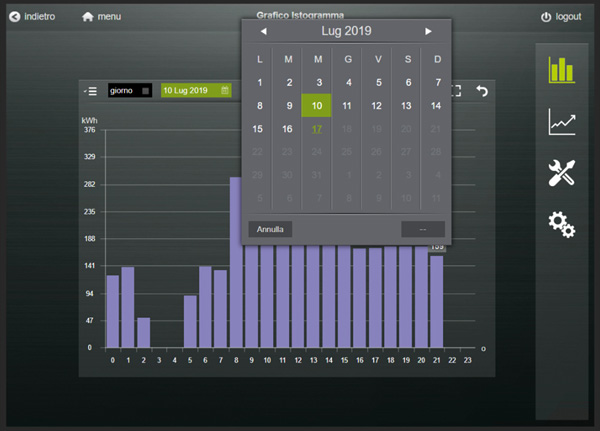Click the checklist series icon in chart toolbar
The image size is (600, 431).
(90, 91)
